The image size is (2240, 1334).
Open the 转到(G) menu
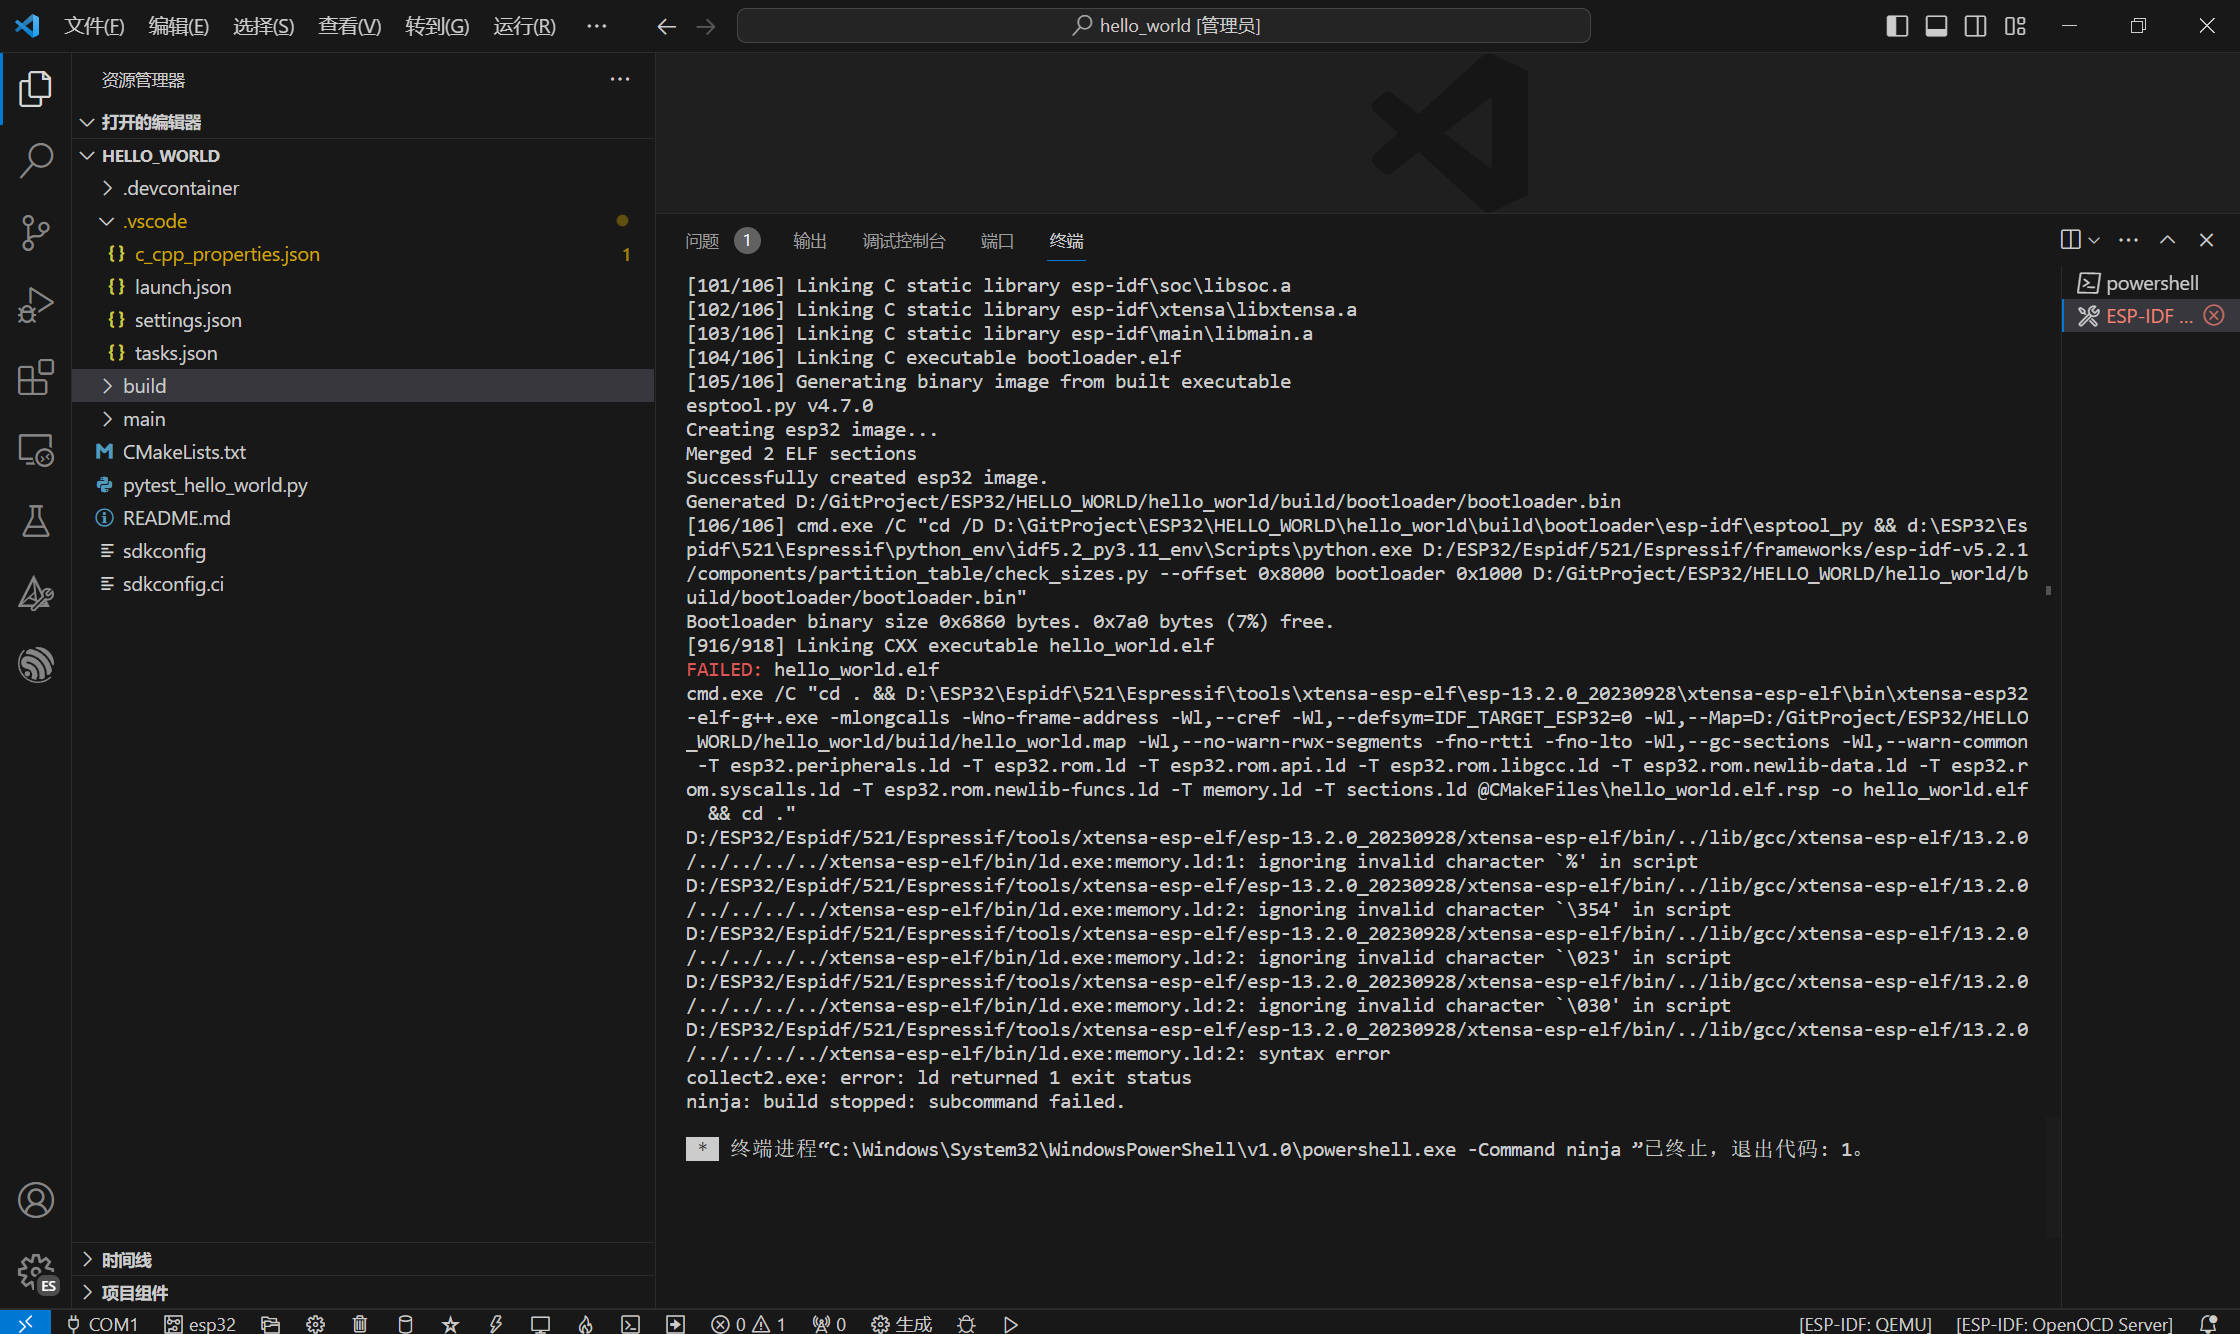[437, 26]
